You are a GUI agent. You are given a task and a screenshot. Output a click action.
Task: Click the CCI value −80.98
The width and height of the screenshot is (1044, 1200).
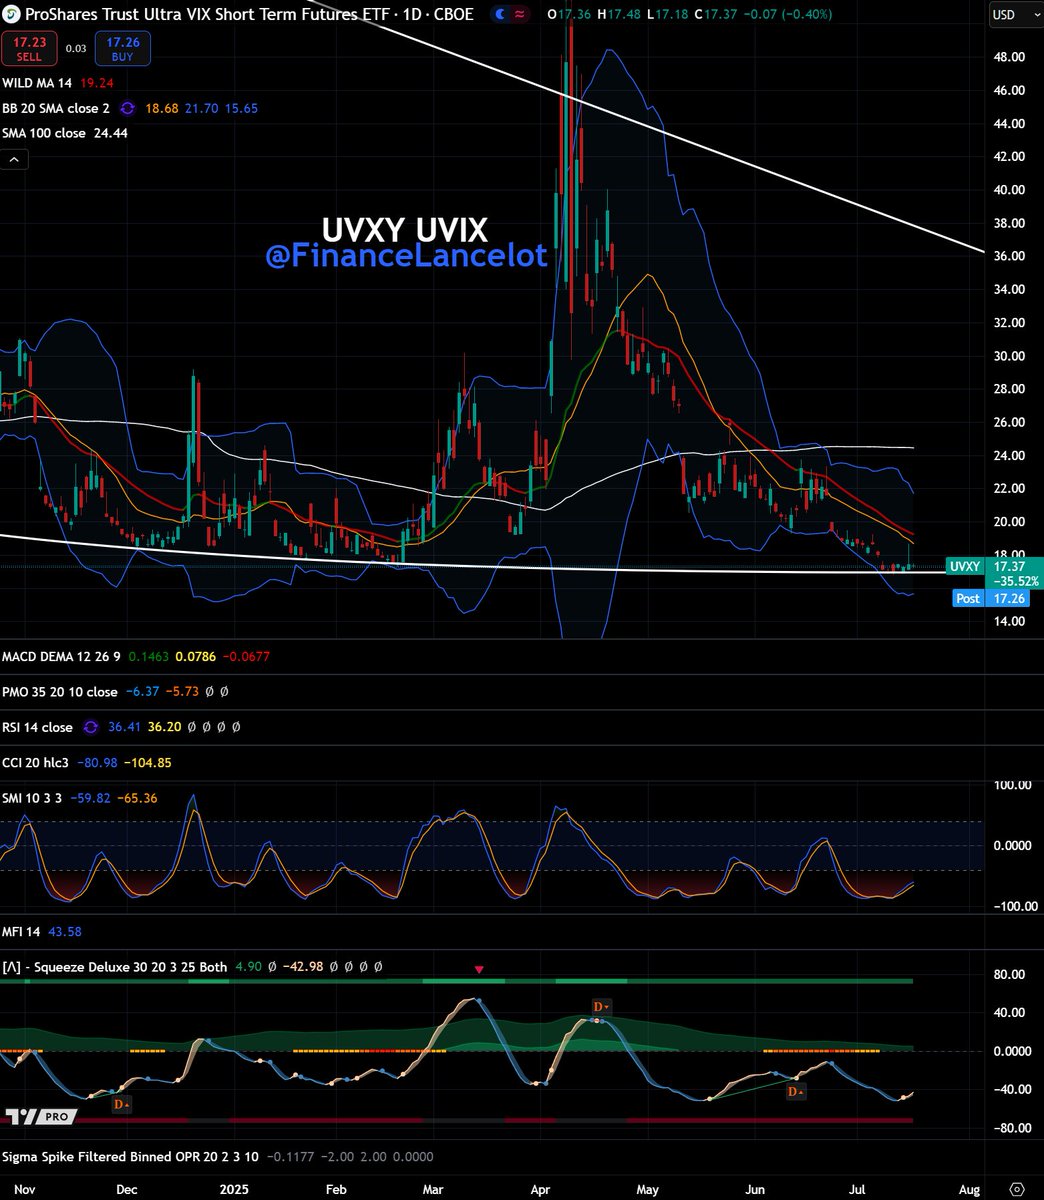click(x=97, y=763)
